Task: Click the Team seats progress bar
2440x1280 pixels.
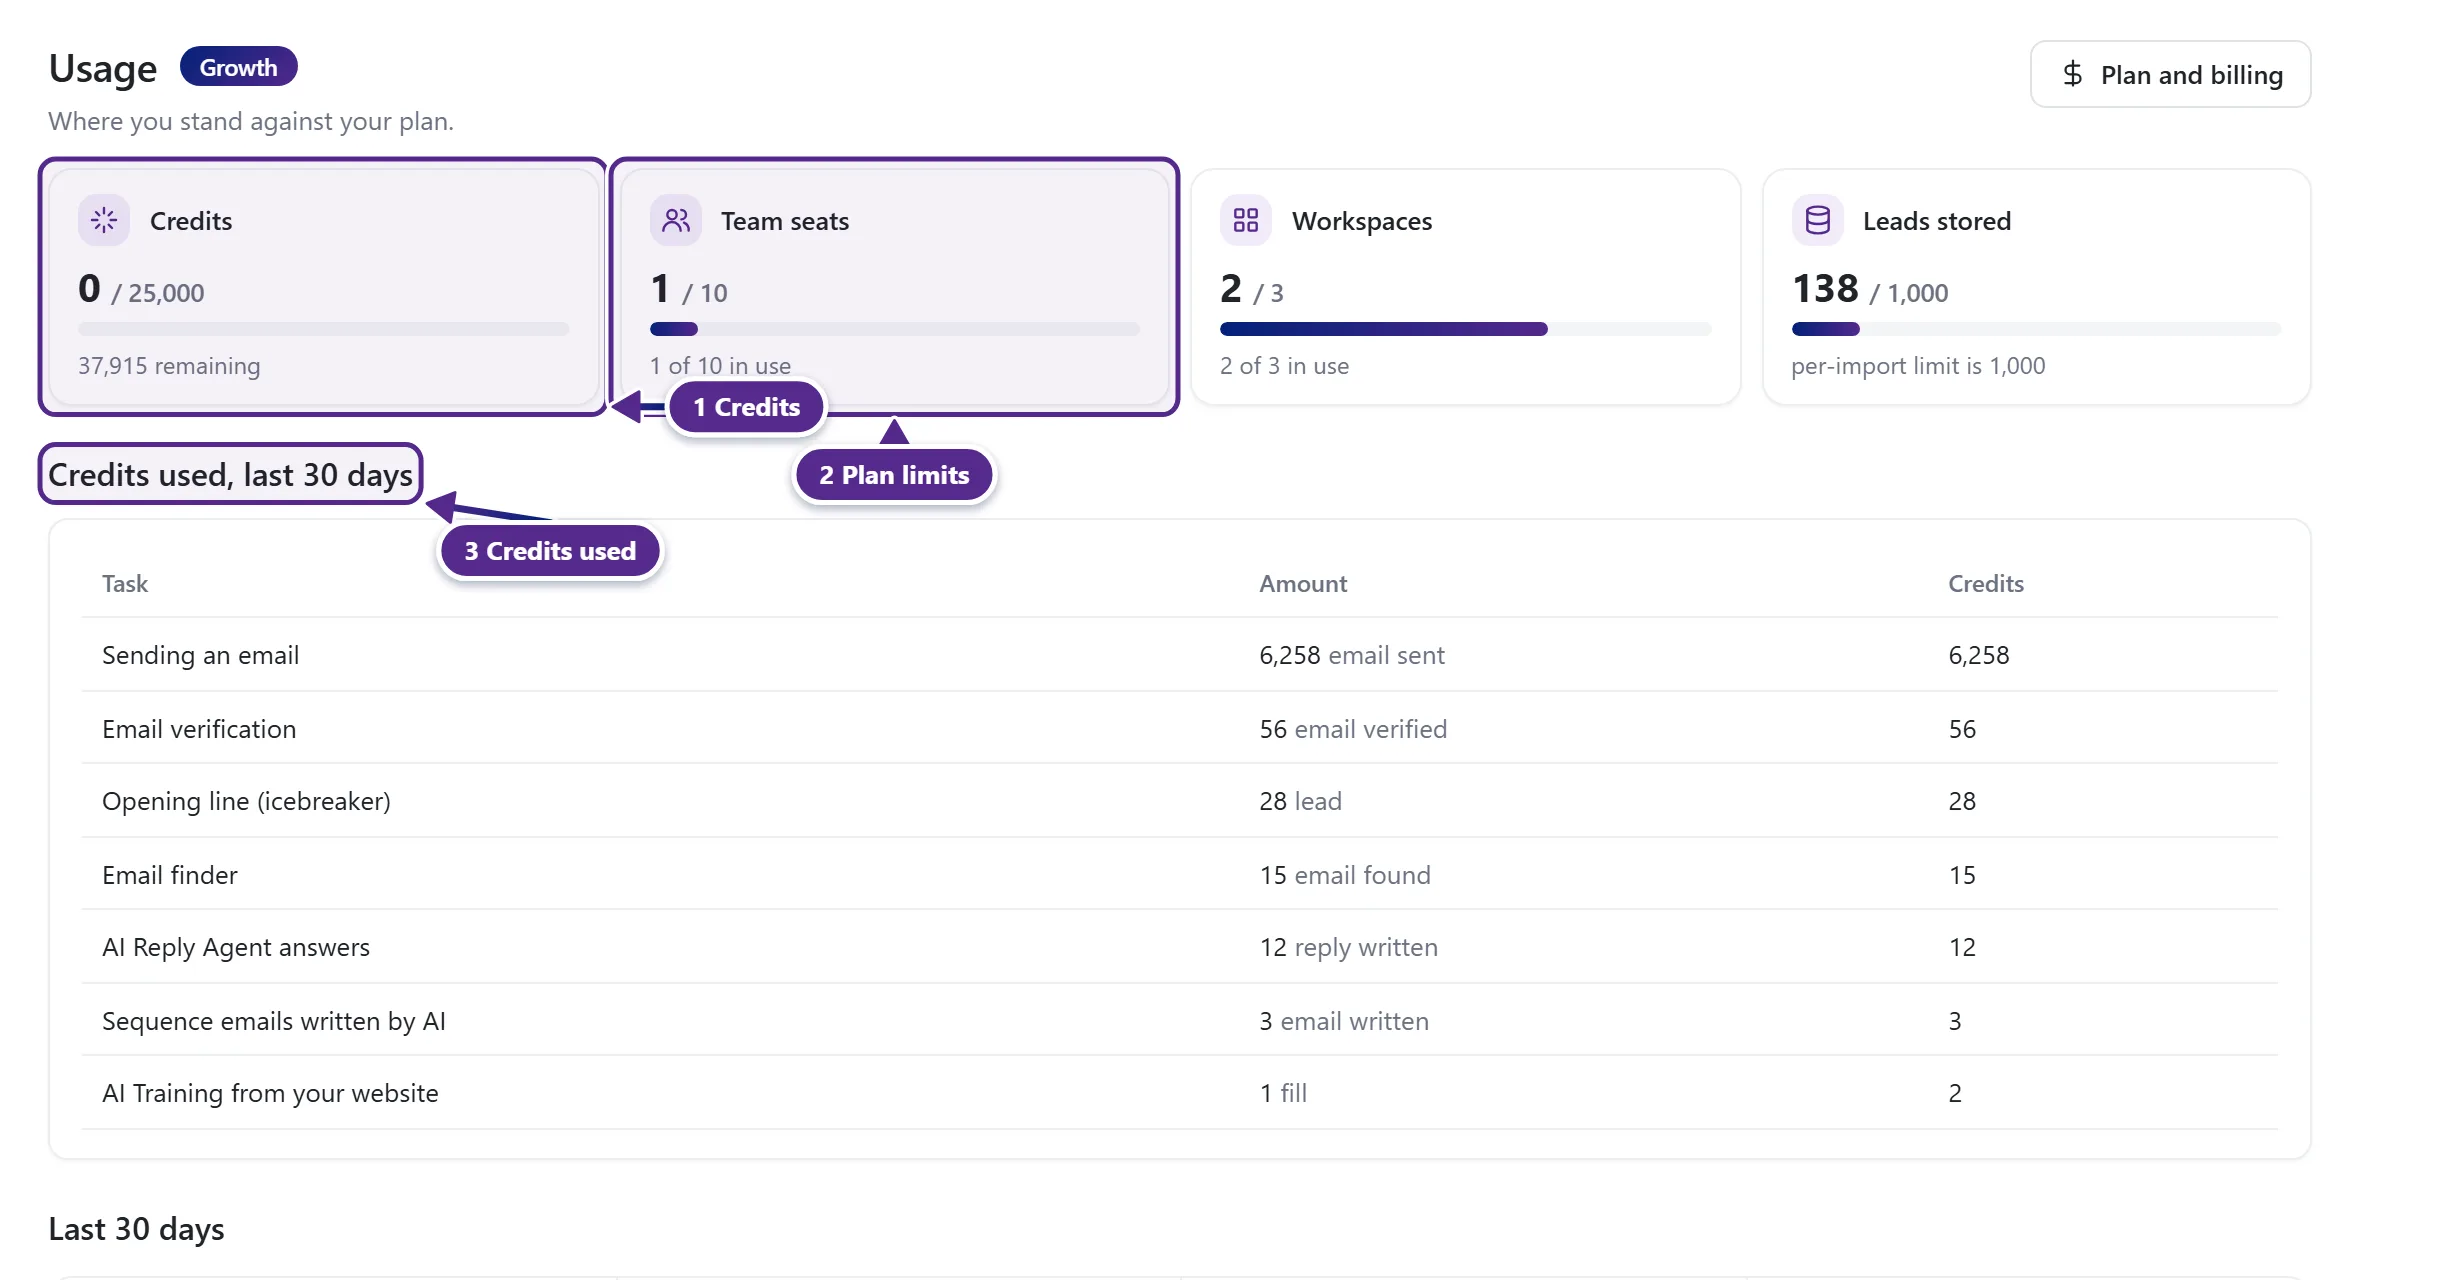Action: coord(895,329)
